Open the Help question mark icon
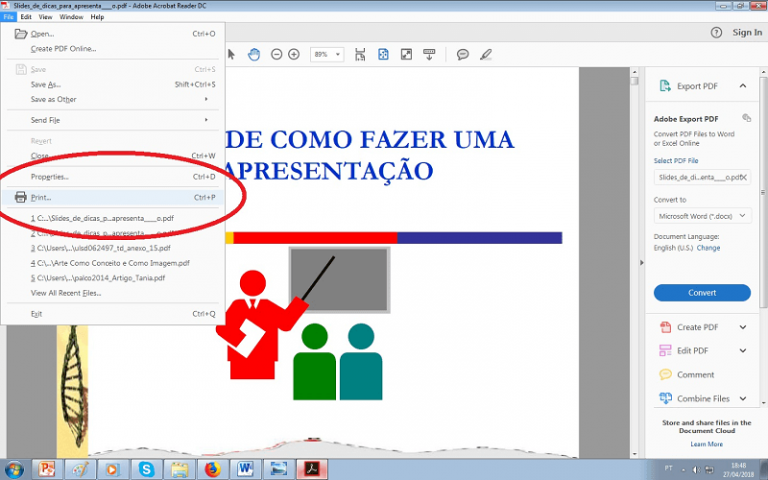The width and height of the screenshot is (768, 480). tap(716, 32)
